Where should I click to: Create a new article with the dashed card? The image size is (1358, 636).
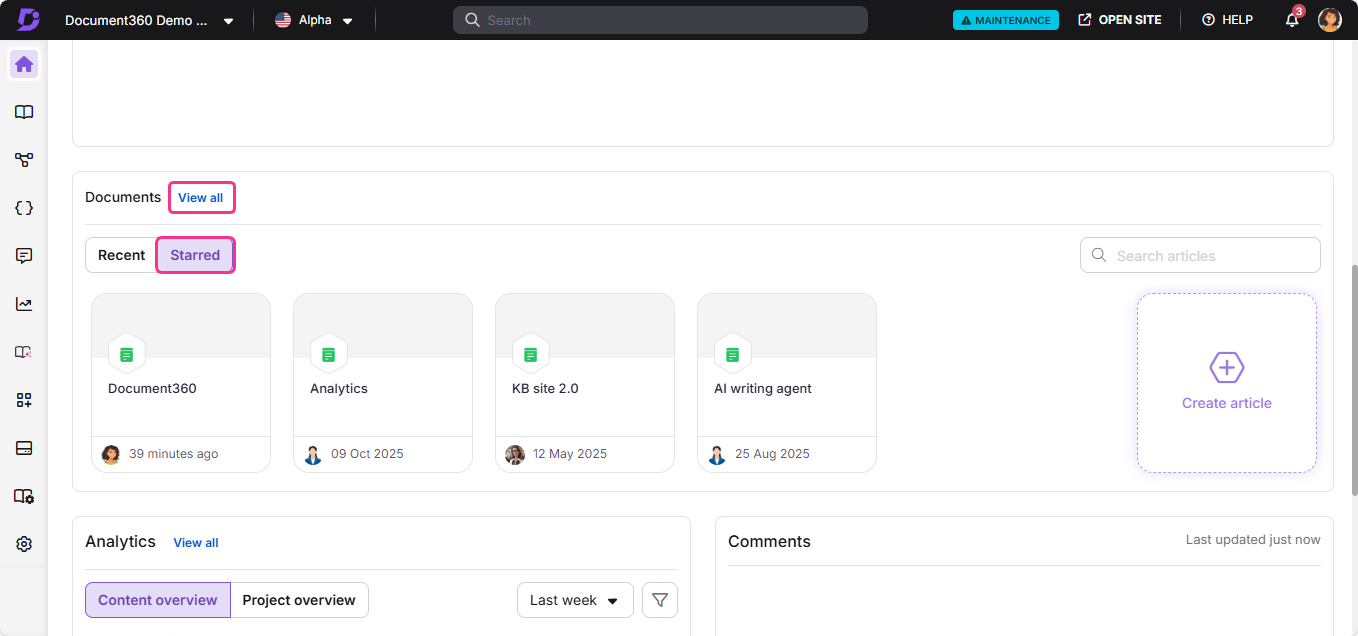point(1227,383)
